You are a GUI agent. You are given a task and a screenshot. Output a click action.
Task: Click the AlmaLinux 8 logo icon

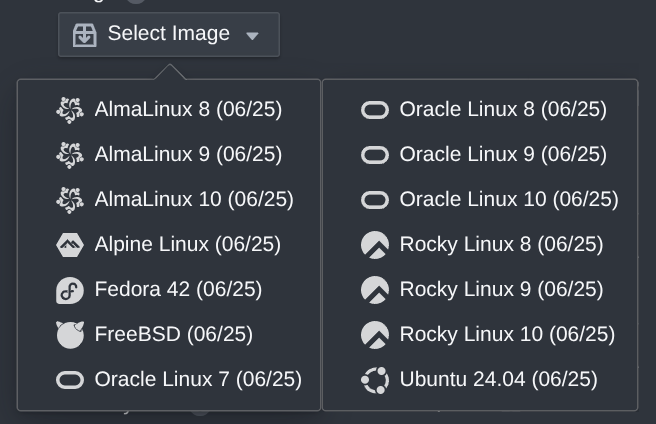tap(70, 110)
